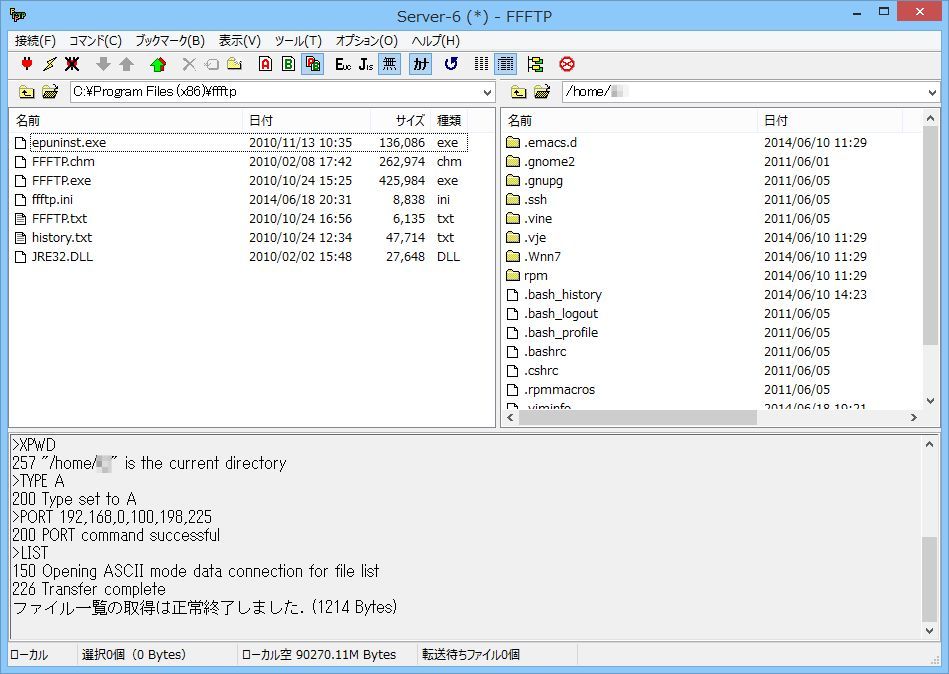Select ASCII transfer mode (A icon)

pyautogui.click(x=265, y=64)
